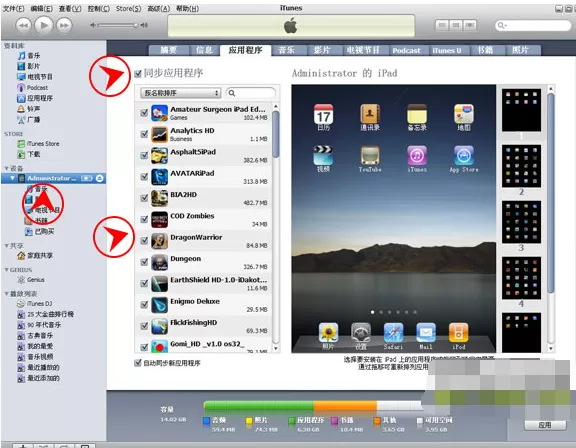
Task: Switch to cover flow view button
Action: [x=469, y=25]
